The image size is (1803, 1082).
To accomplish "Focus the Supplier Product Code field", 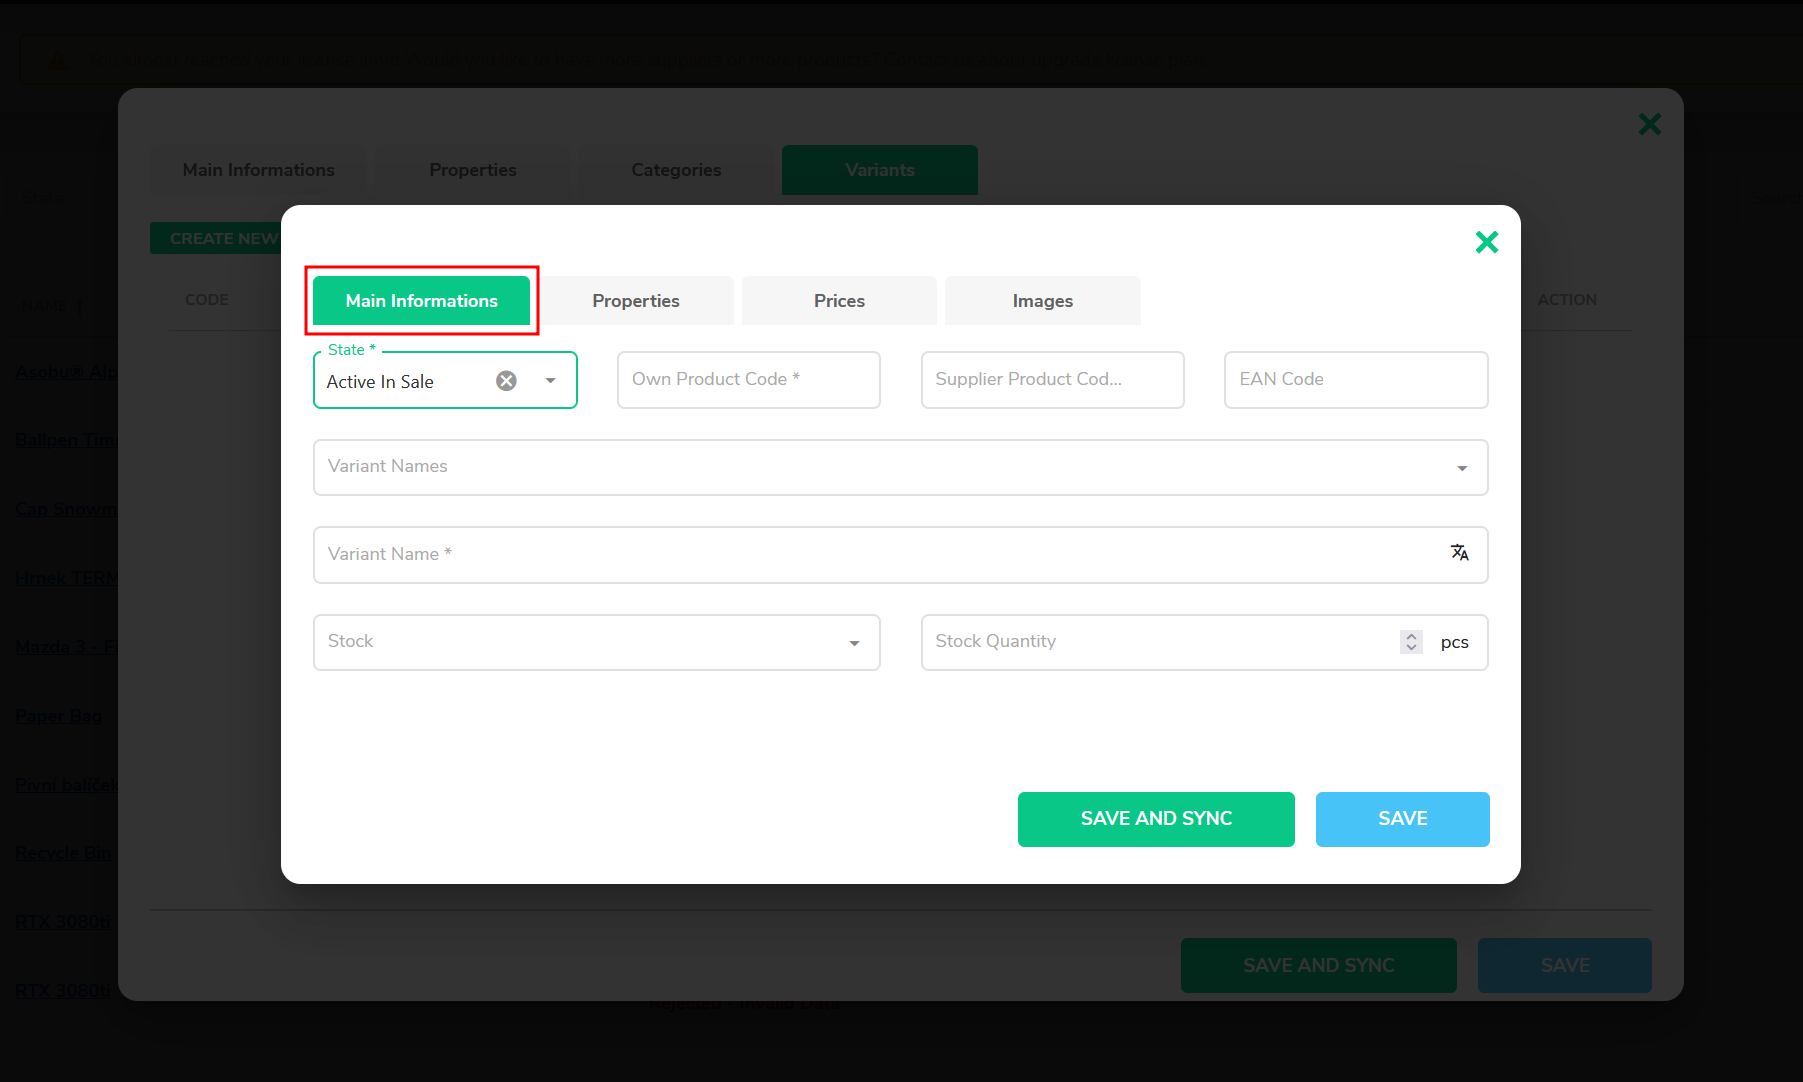I will 1052,380.
